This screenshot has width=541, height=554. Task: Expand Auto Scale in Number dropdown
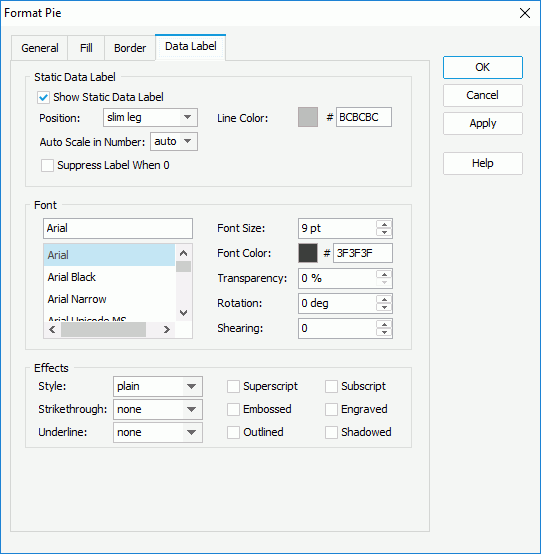pyautogui.click(x=174, y=142)
